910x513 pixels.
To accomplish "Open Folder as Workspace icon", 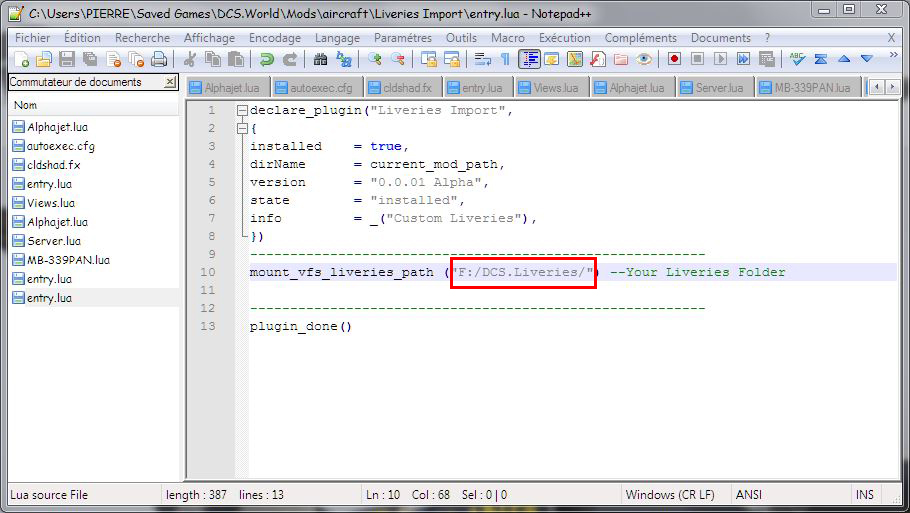I will [x=620, y=59].
